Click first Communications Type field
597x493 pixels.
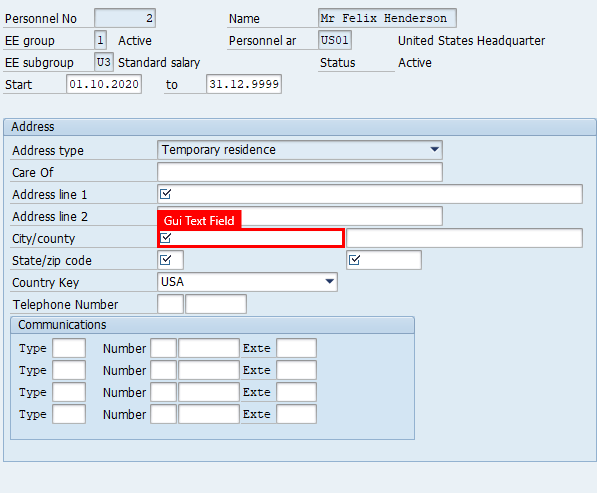pos(69,348)
